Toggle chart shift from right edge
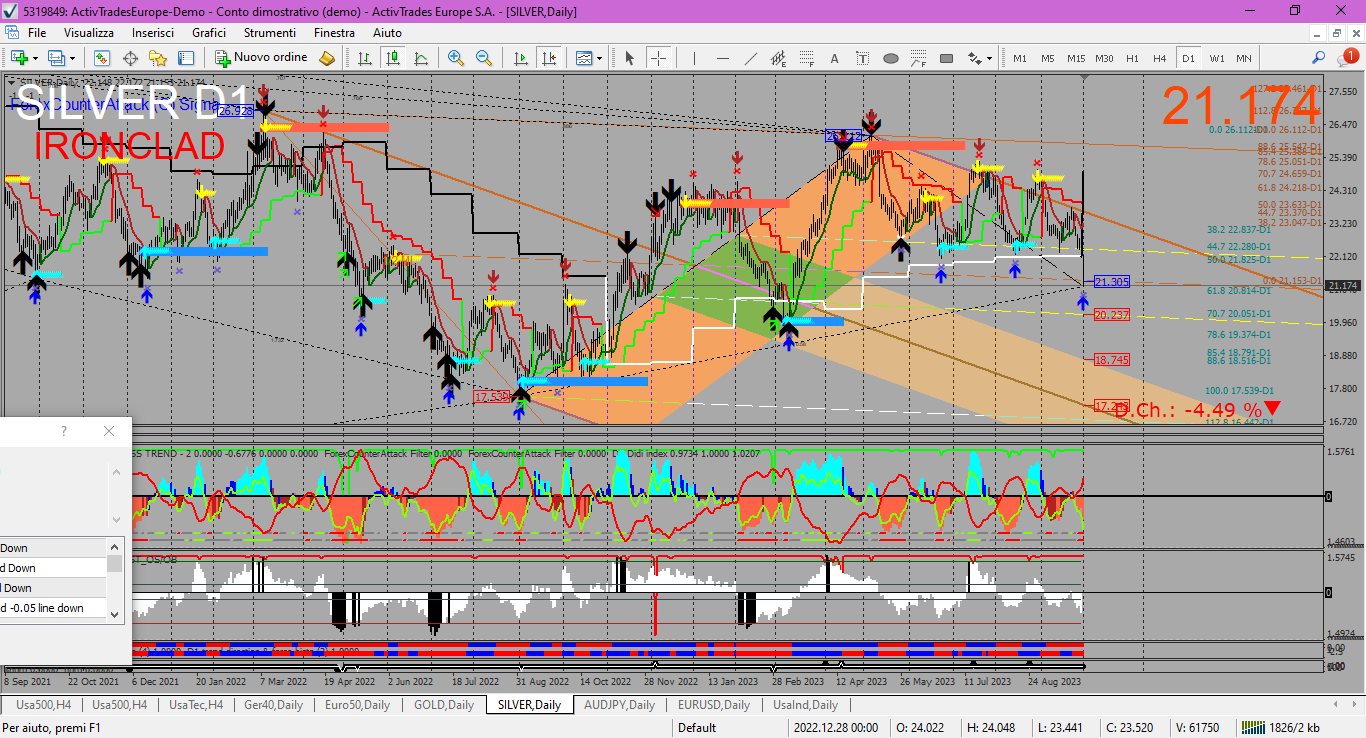The image size is (1366, 738). (547, 58)
